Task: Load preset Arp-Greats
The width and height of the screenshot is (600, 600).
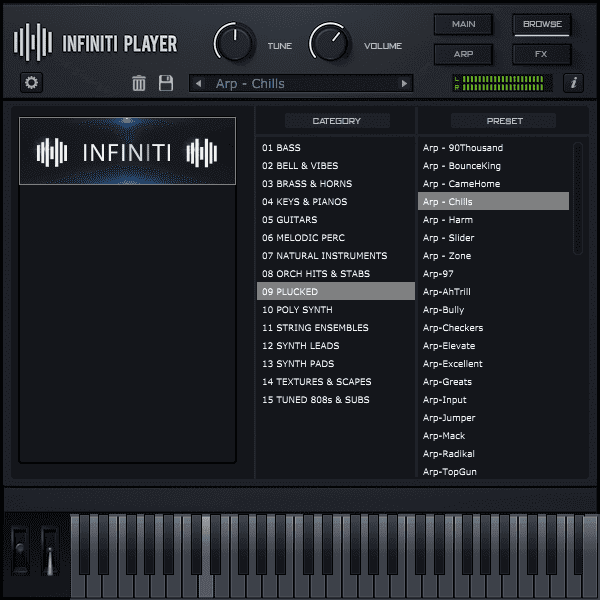Action: click(494, 382)
